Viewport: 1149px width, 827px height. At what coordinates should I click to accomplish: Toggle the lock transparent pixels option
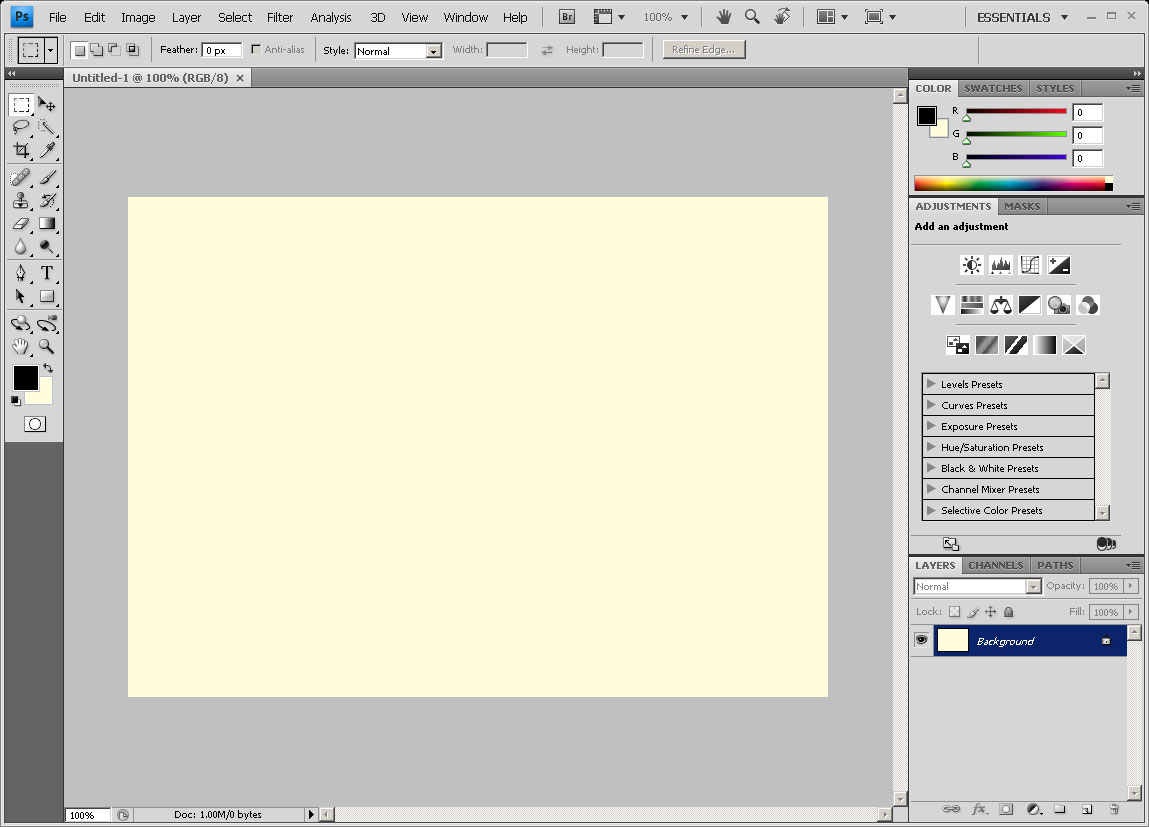pos(954,612)
